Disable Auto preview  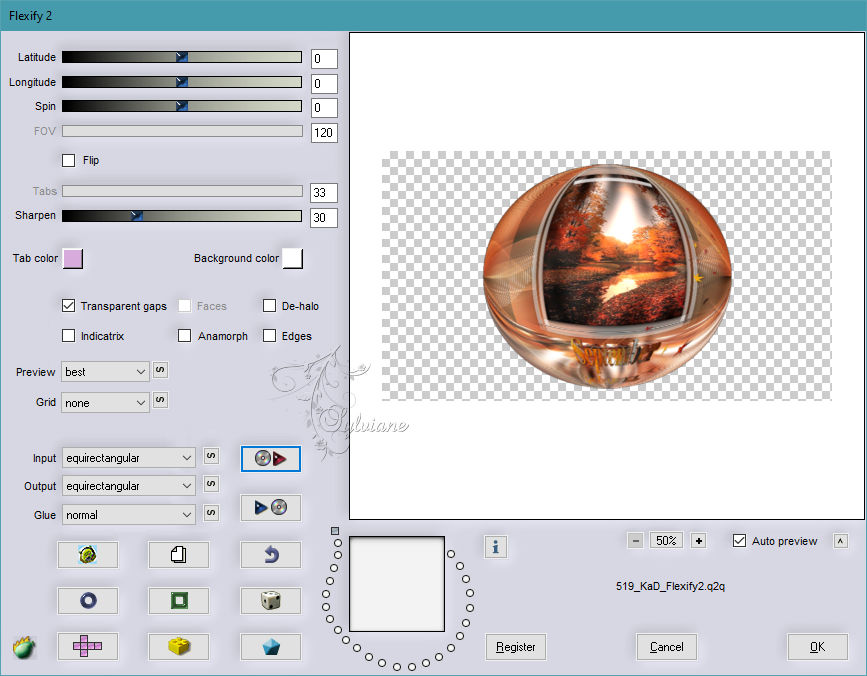pos(739,541)
